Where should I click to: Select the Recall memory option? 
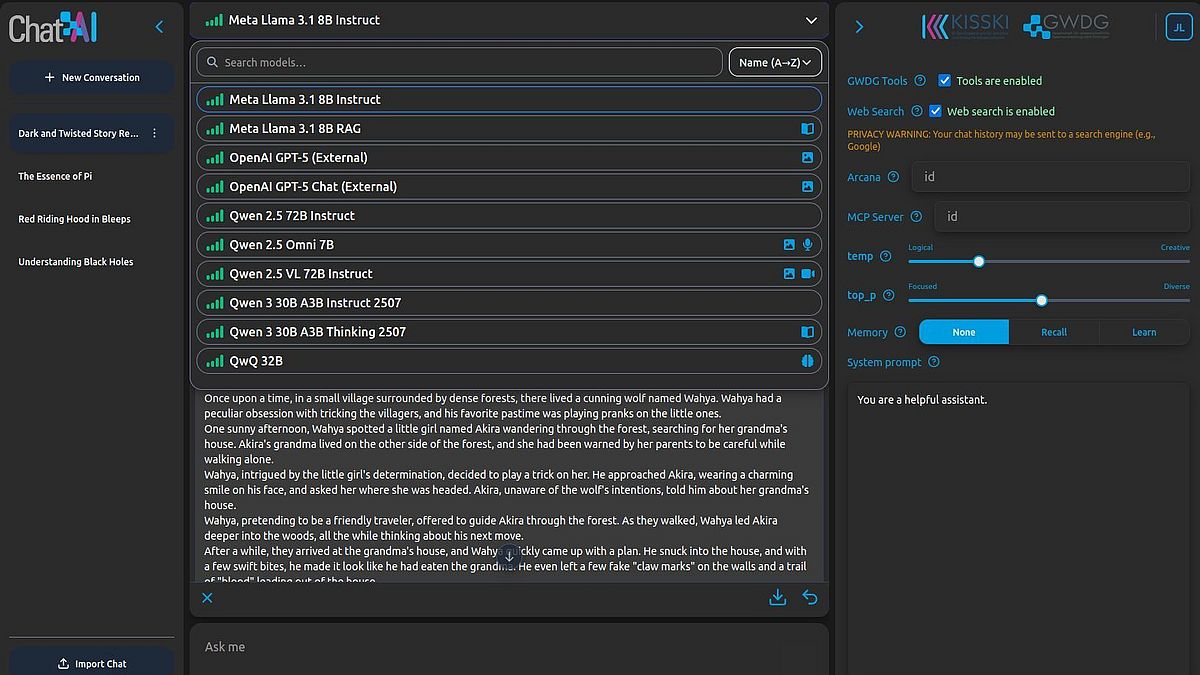[1054, 332]
